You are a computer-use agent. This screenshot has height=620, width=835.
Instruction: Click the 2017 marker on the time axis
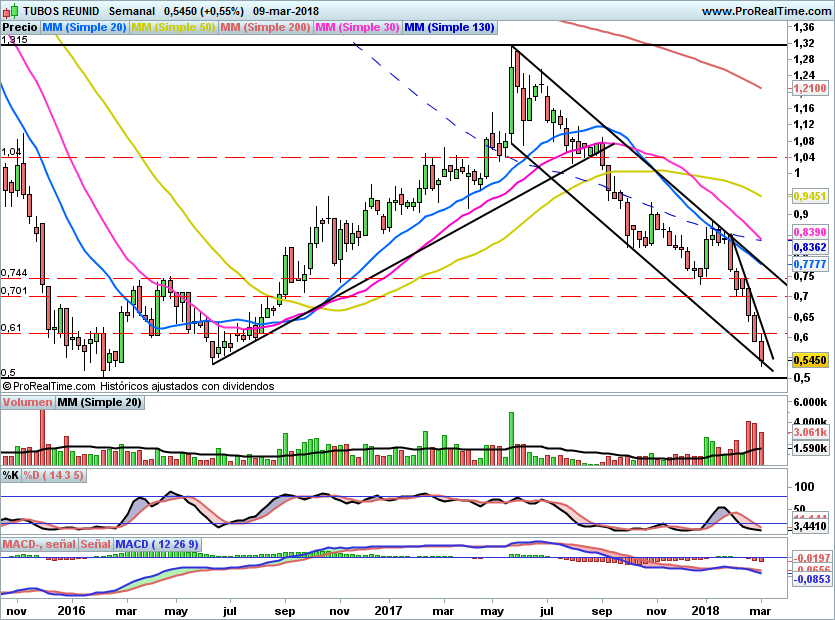click(388, 609)
